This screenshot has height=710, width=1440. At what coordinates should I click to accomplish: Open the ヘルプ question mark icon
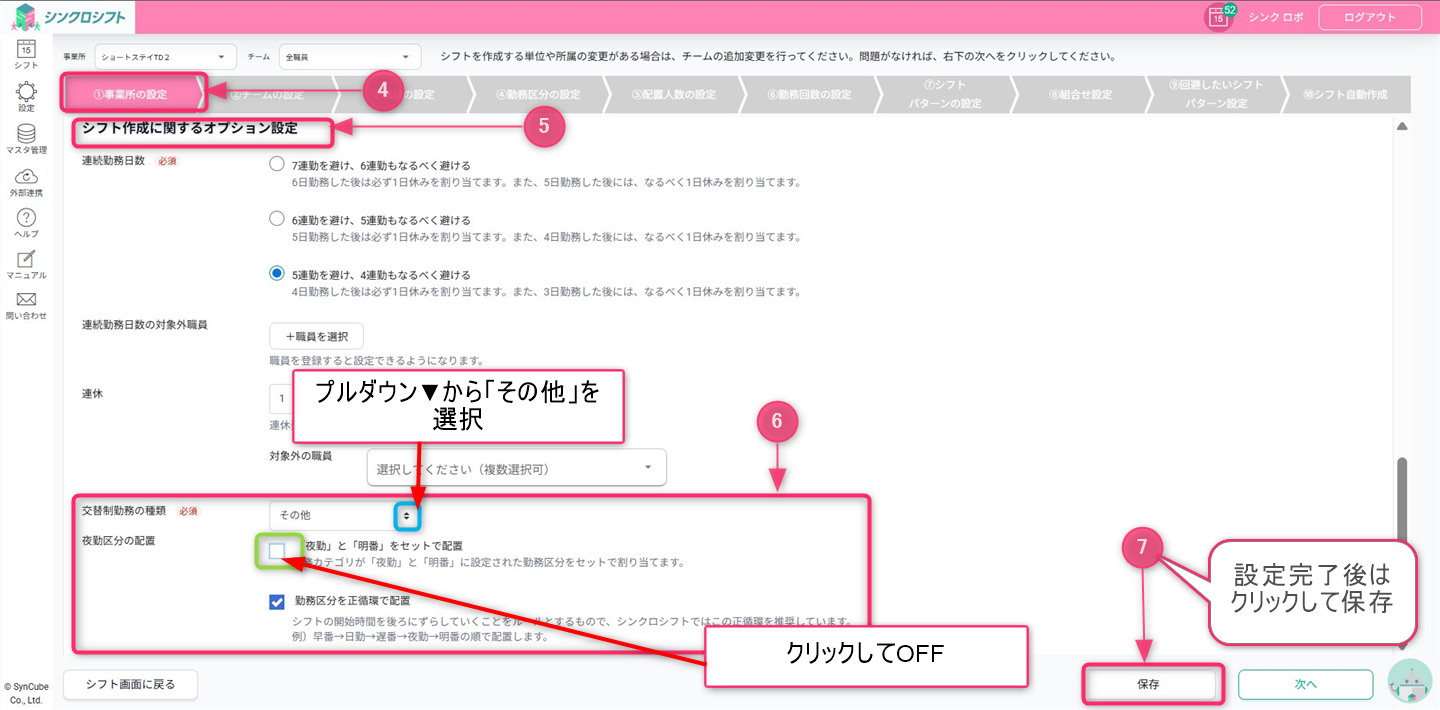tap(26, 218)
